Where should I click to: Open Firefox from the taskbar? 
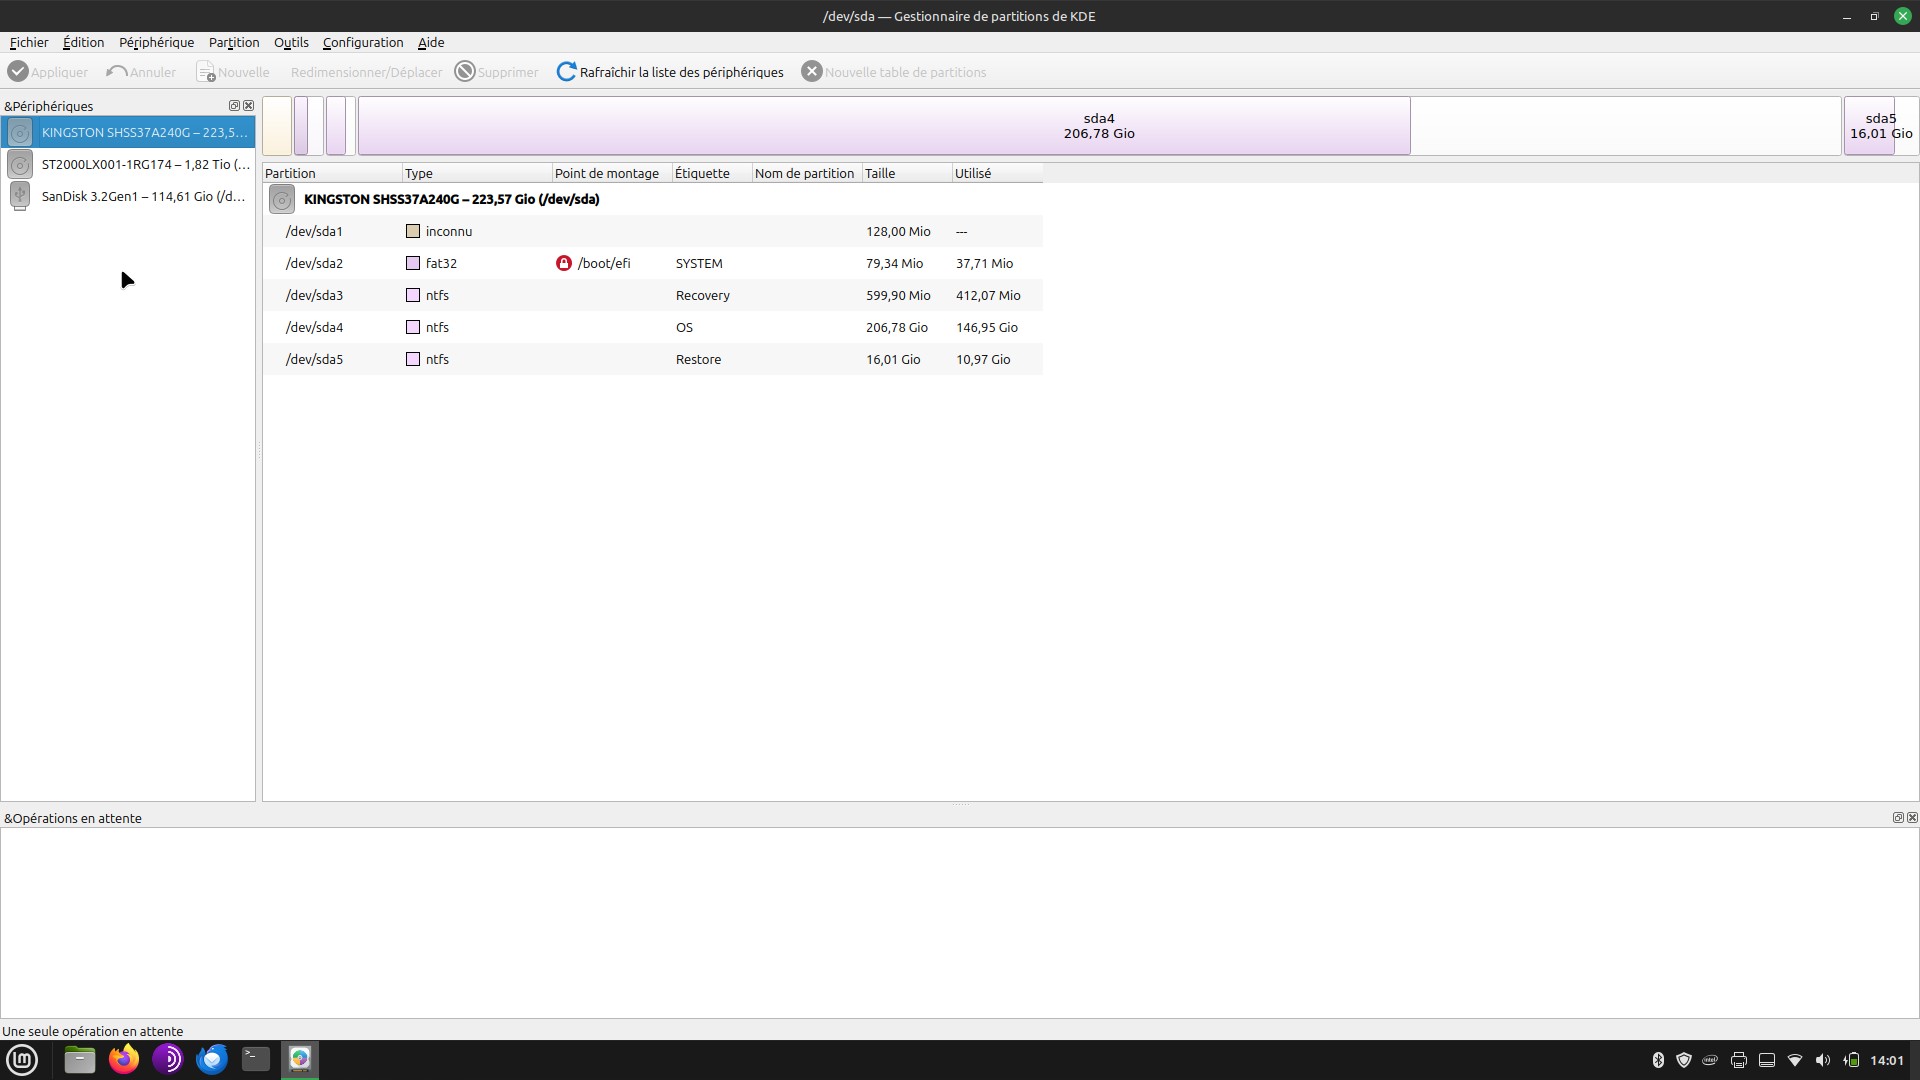tap(124, 1059)
